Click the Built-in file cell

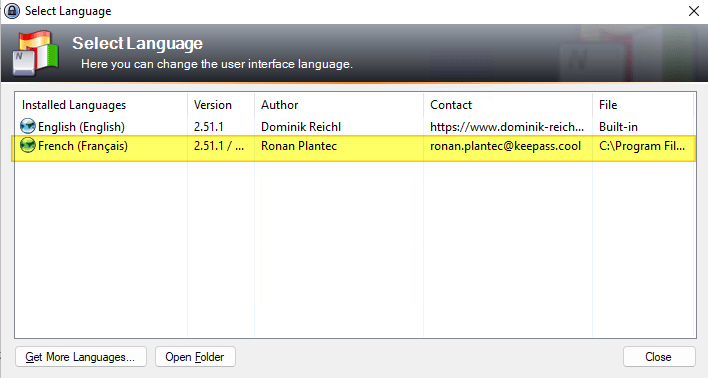(618, 127)
